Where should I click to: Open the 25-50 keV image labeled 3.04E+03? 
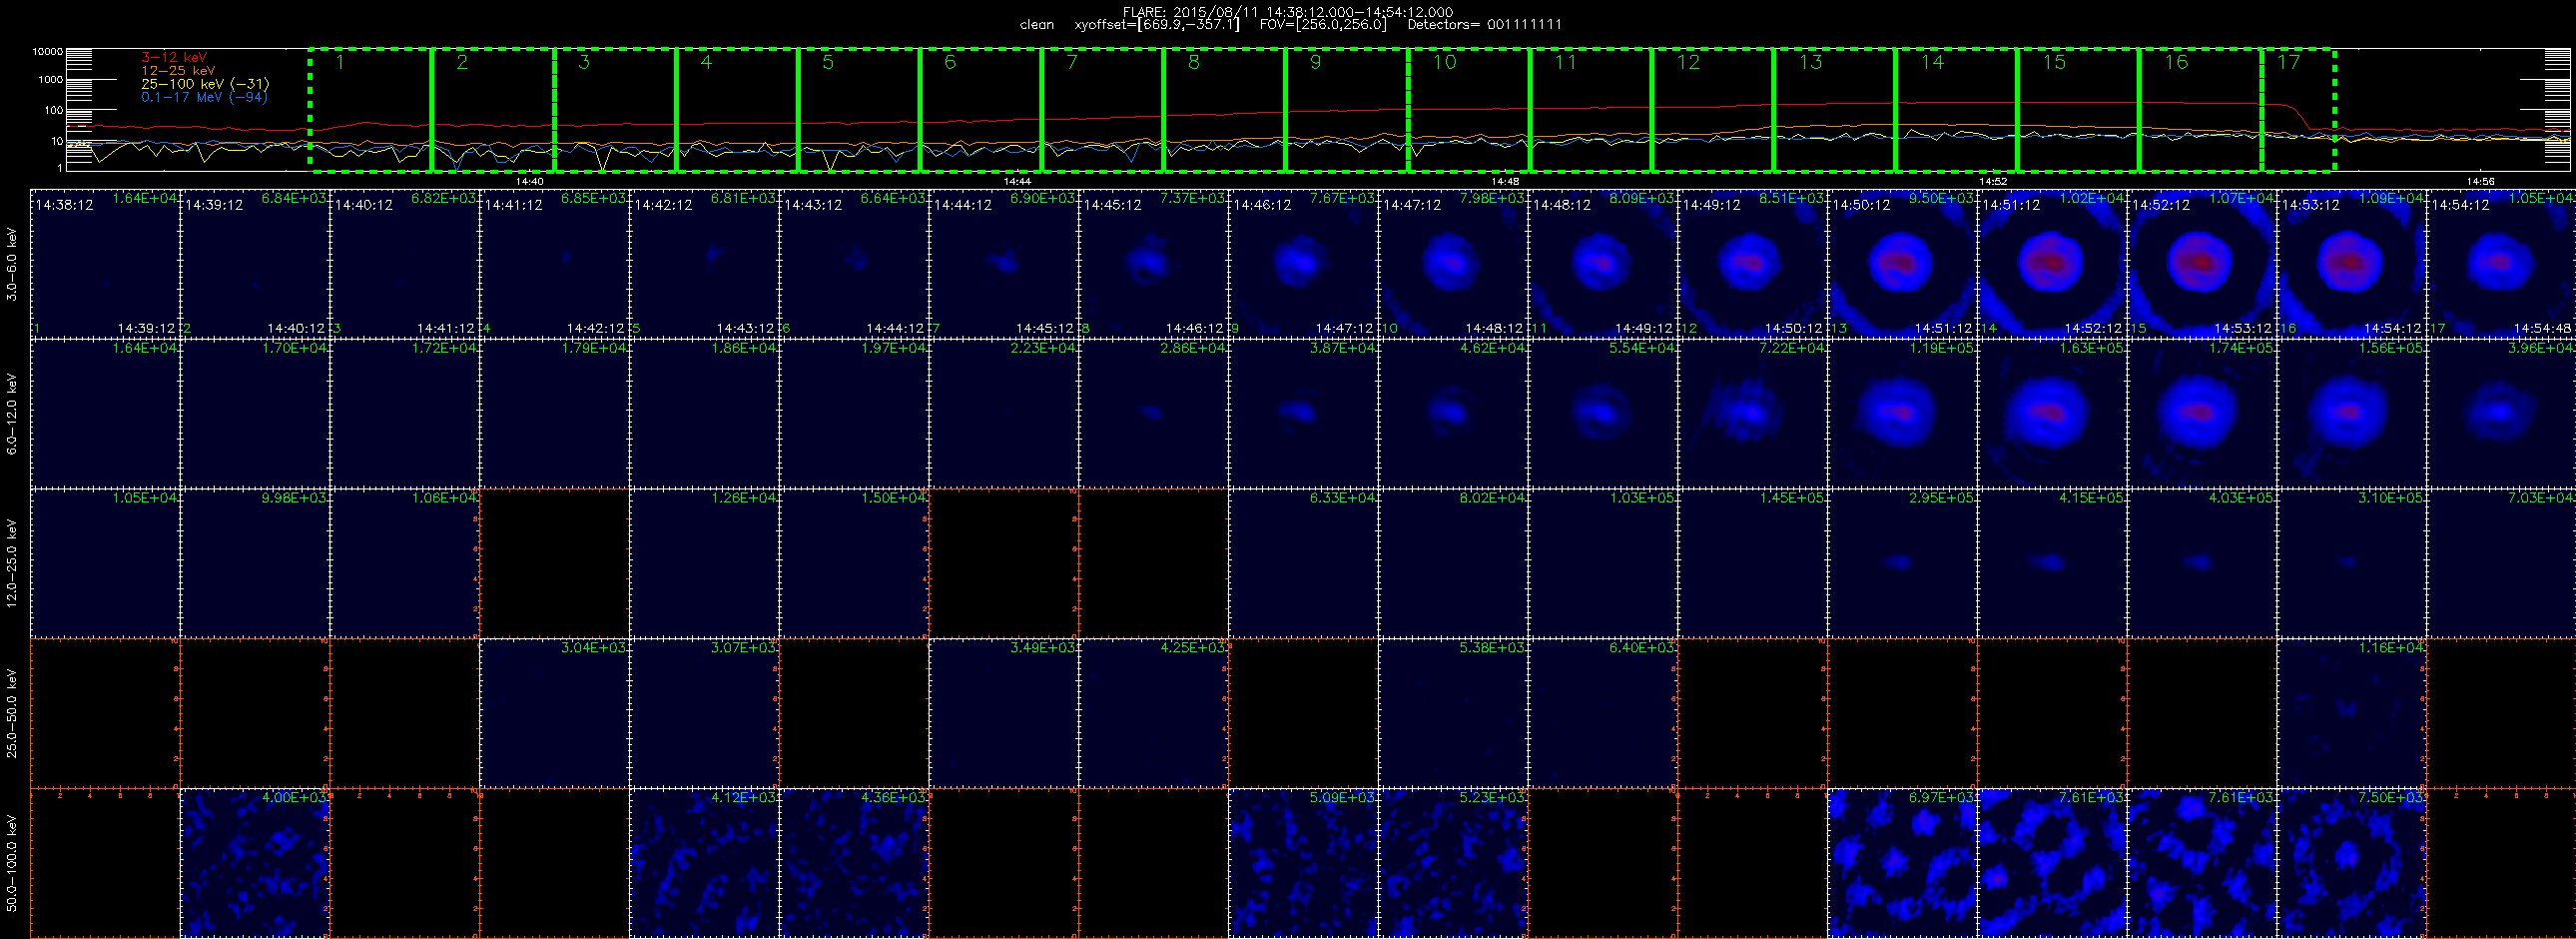[x=554, y=713]
